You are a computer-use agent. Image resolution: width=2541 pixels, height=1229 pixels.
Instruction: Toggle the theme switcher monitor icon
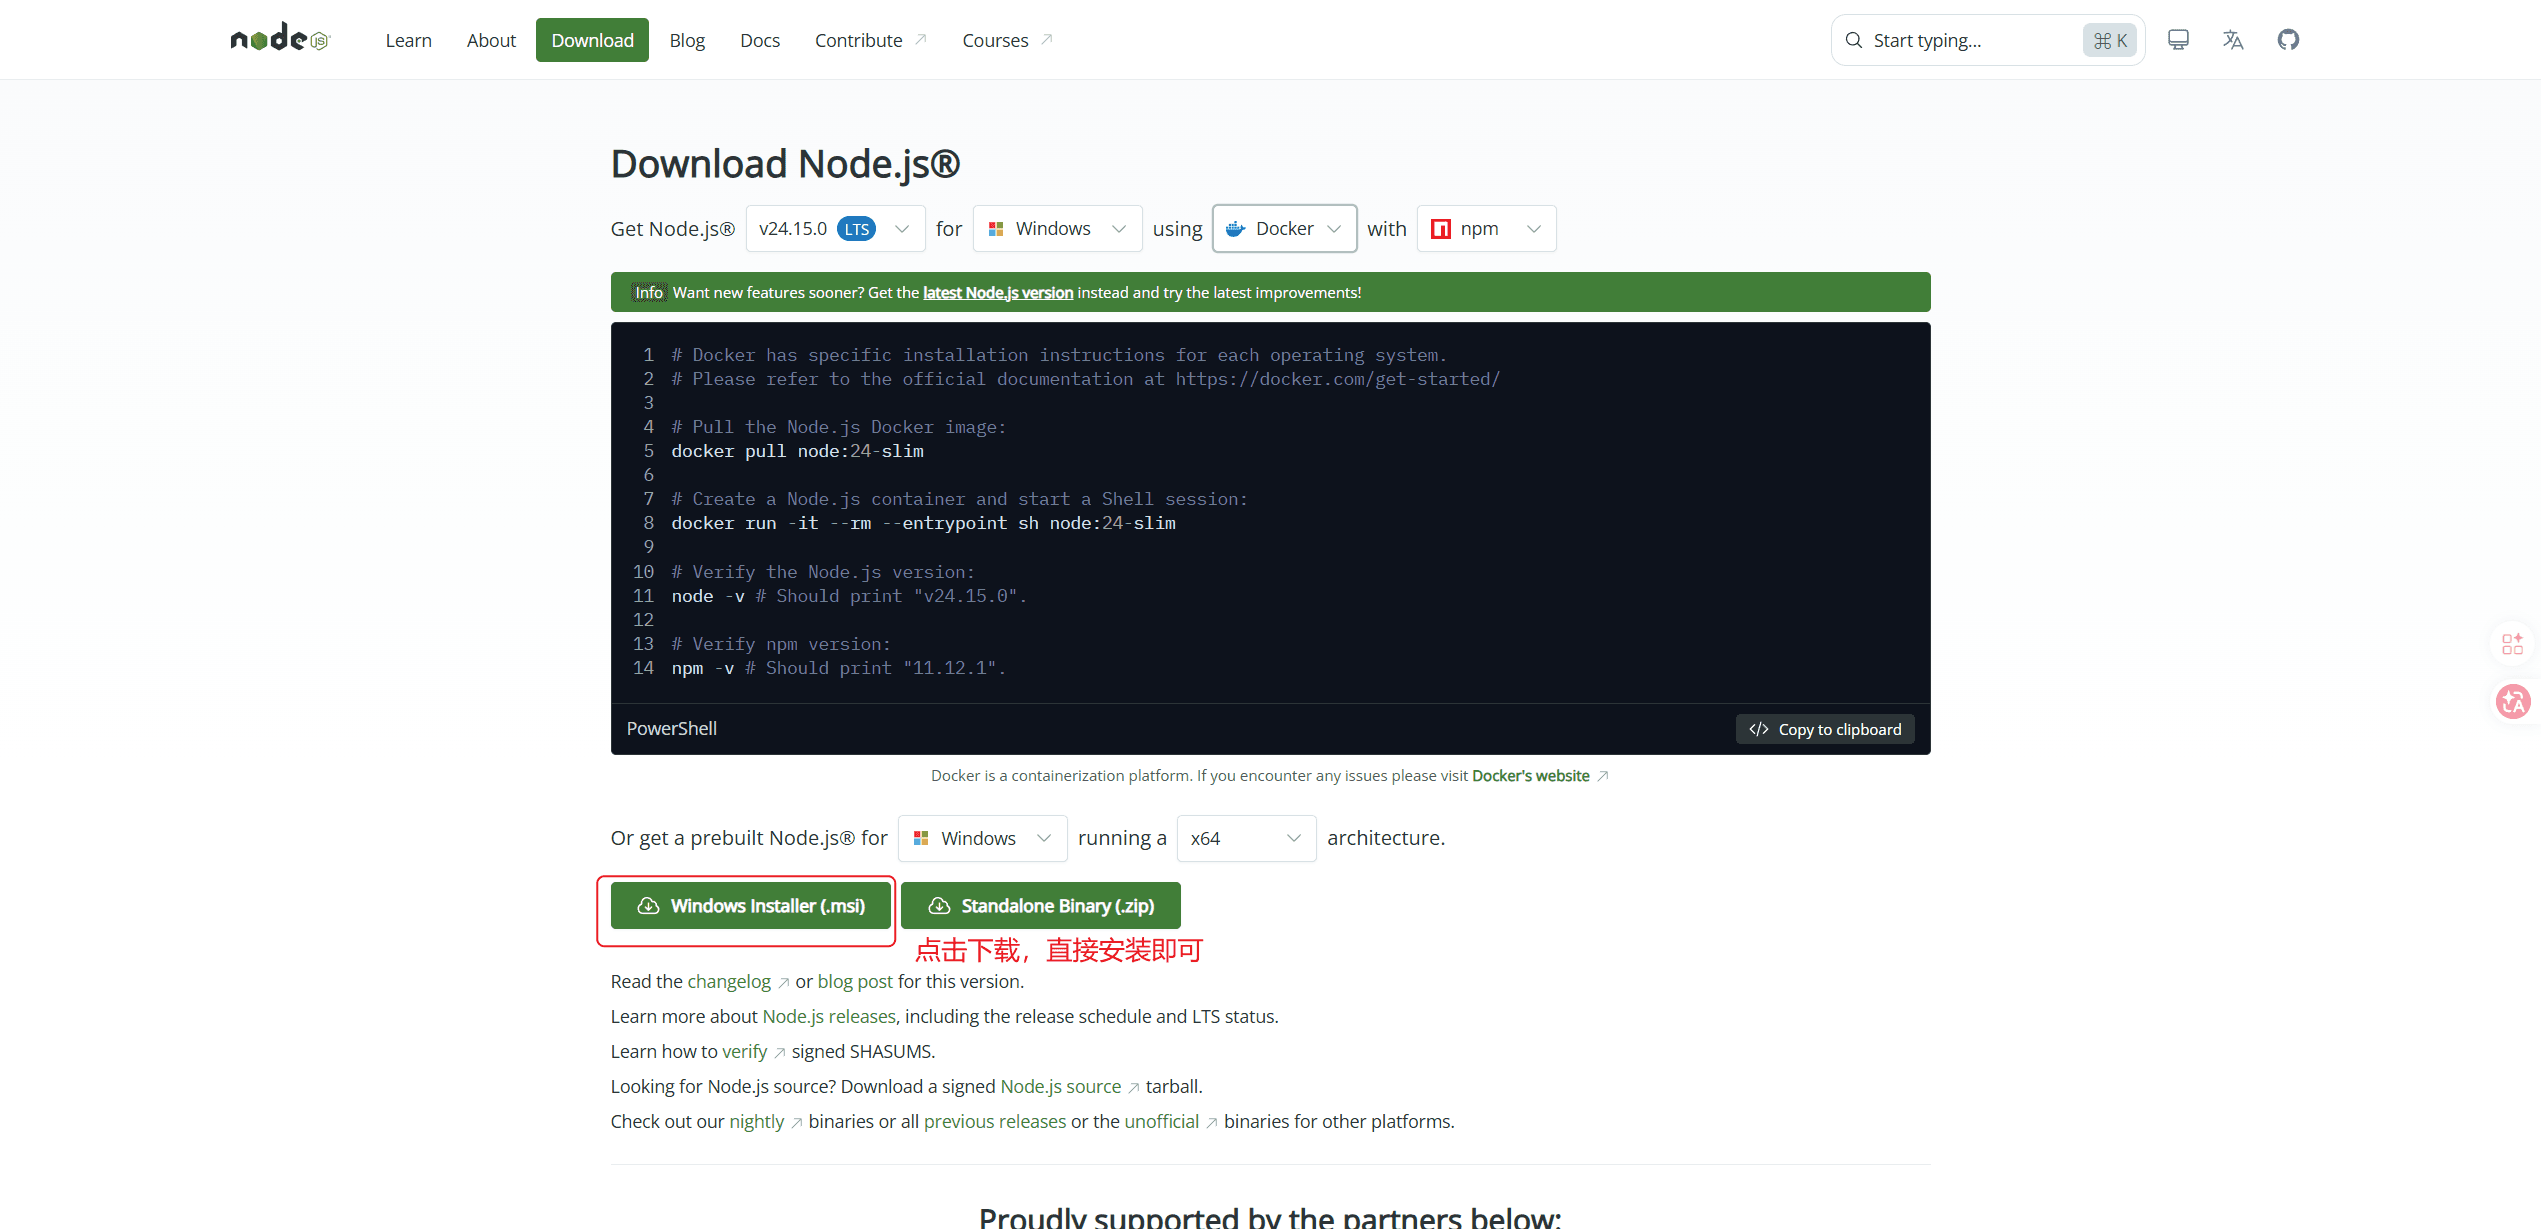coord(2178,40)
